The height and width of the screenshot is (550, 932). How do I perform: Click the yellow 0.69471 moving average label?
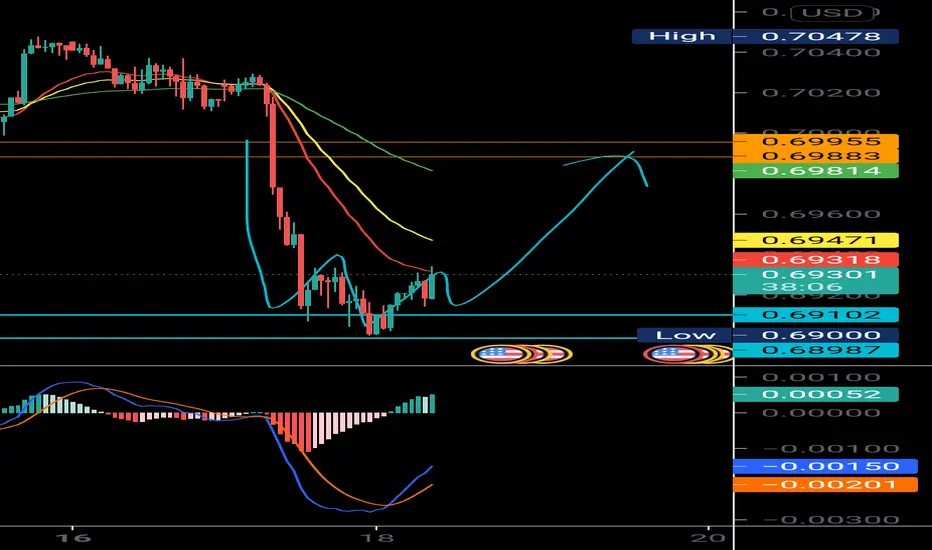click(x=816, y=240)
